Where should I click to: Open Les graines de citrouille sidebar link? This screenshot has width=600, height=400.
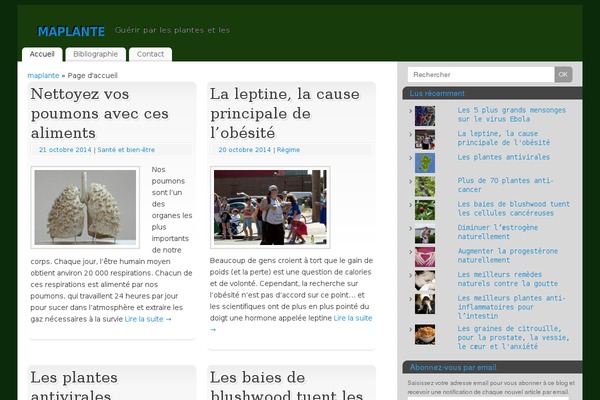pos(513,338)
